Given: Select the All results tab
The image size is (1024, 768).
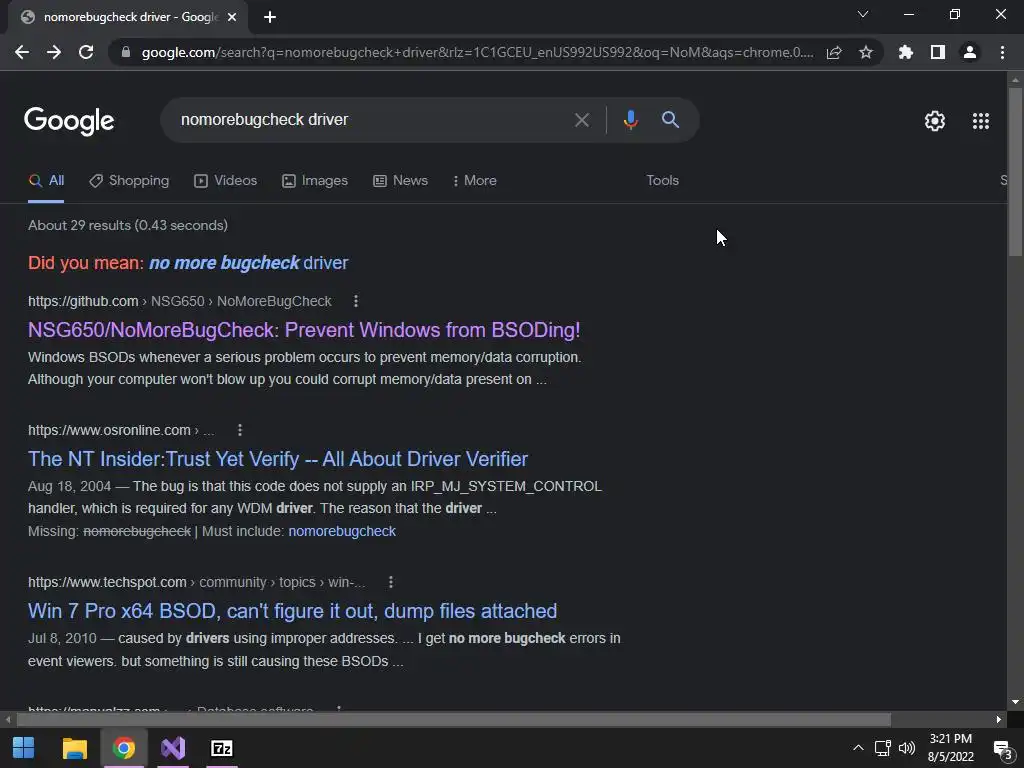Looking at the screenshot, I should pos(46,181).
